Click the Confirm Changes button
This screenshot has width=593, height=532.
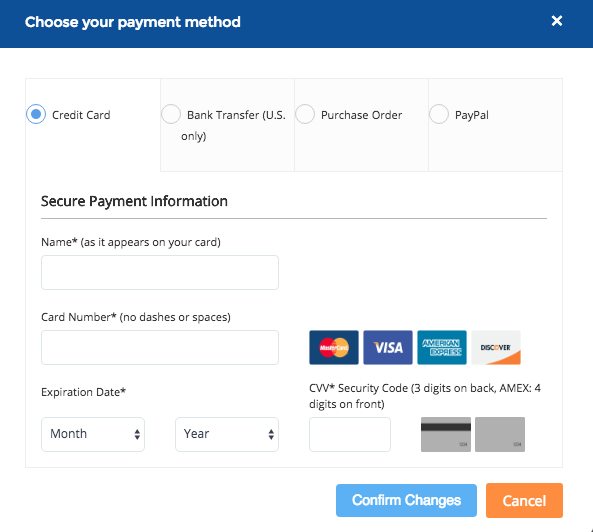click(406, 500)
